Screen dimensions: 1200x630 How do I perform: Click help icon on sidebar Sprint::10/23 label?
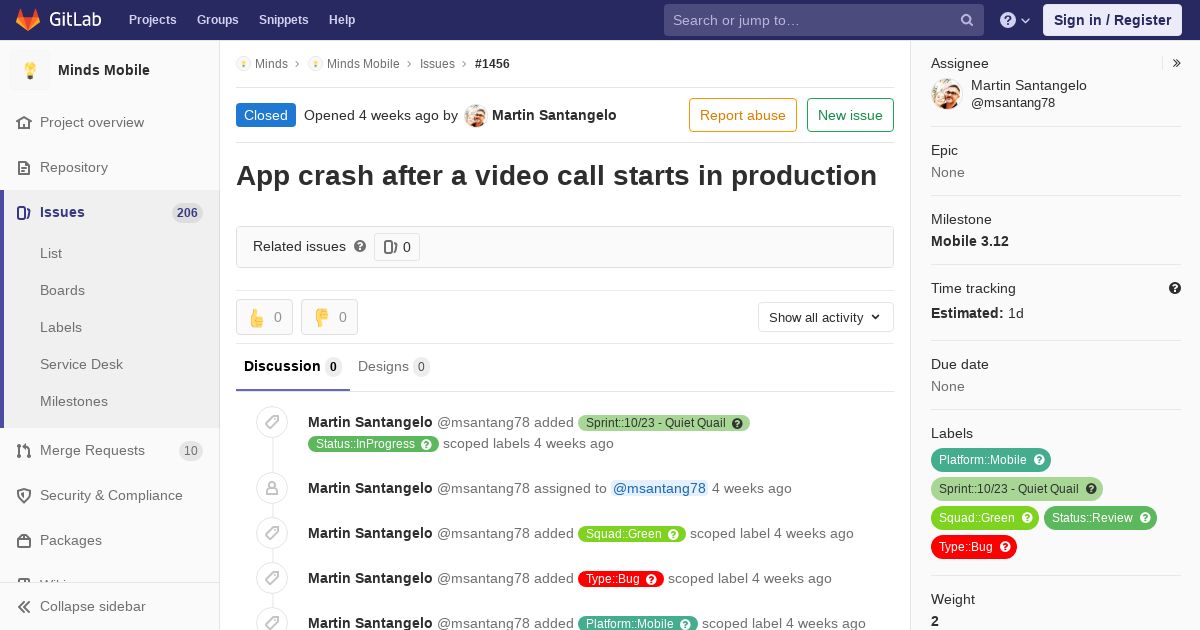1091,489
